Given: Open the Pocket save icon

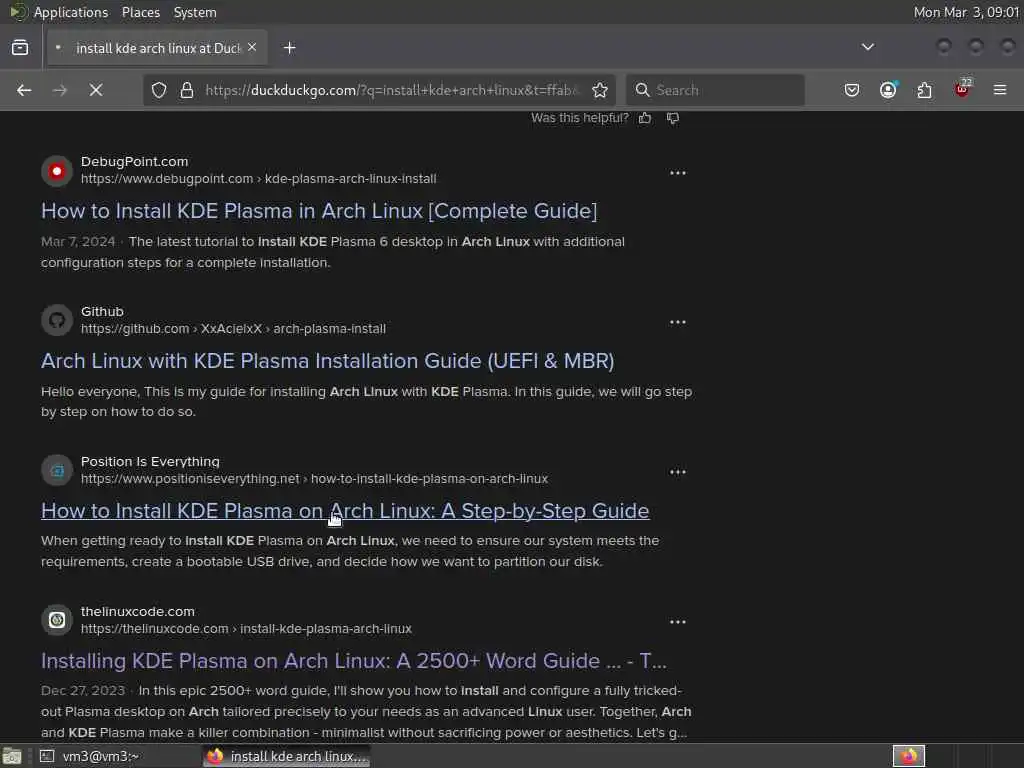Looking at the screenshot, I should (x=852, y=90).
